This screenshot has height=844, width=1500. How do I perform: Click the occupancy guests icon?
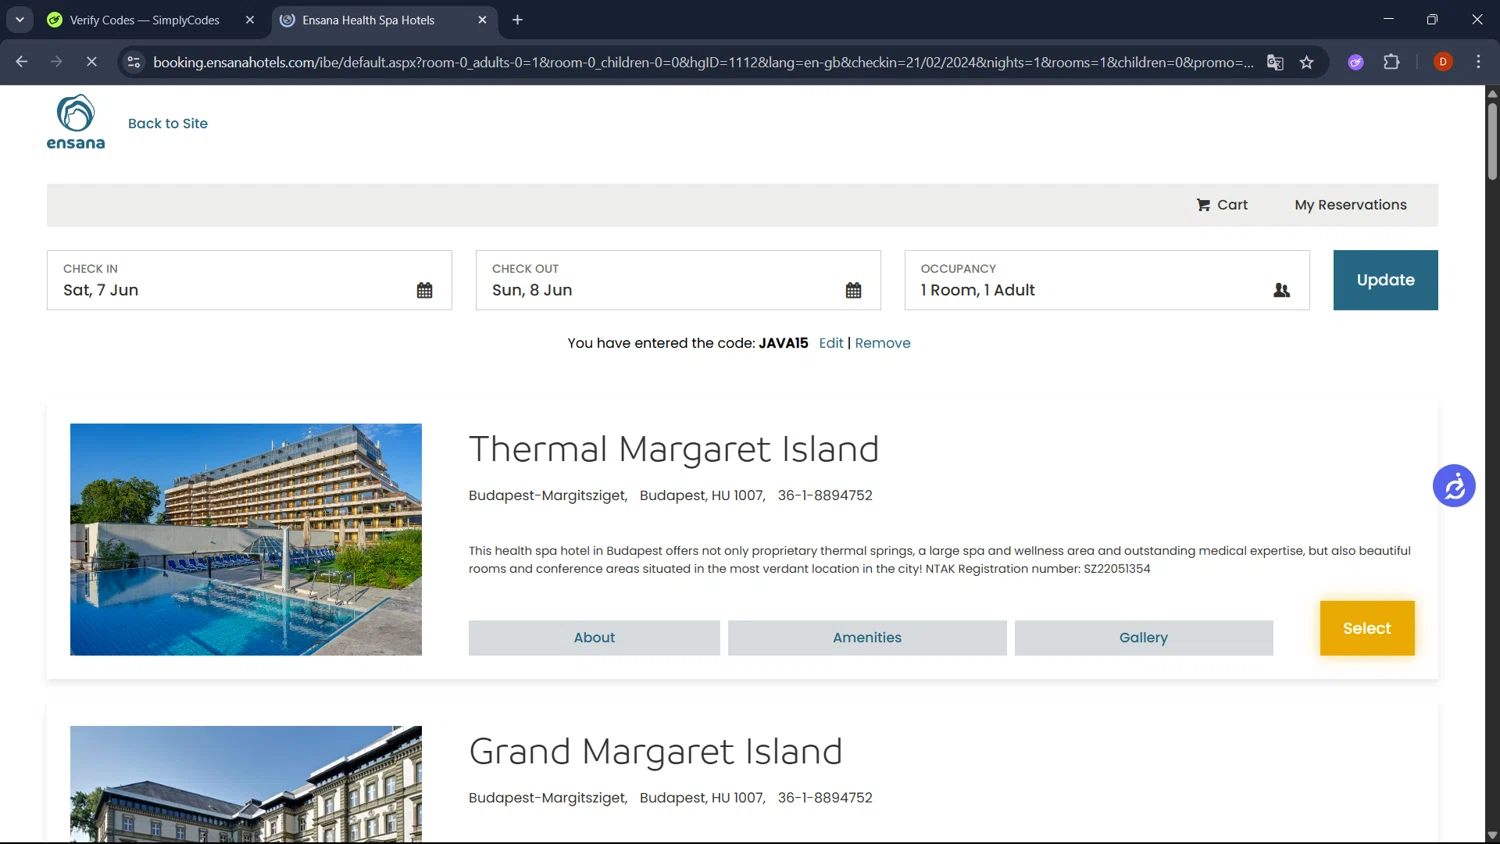pyautogui.click(x=1281, y=290)
